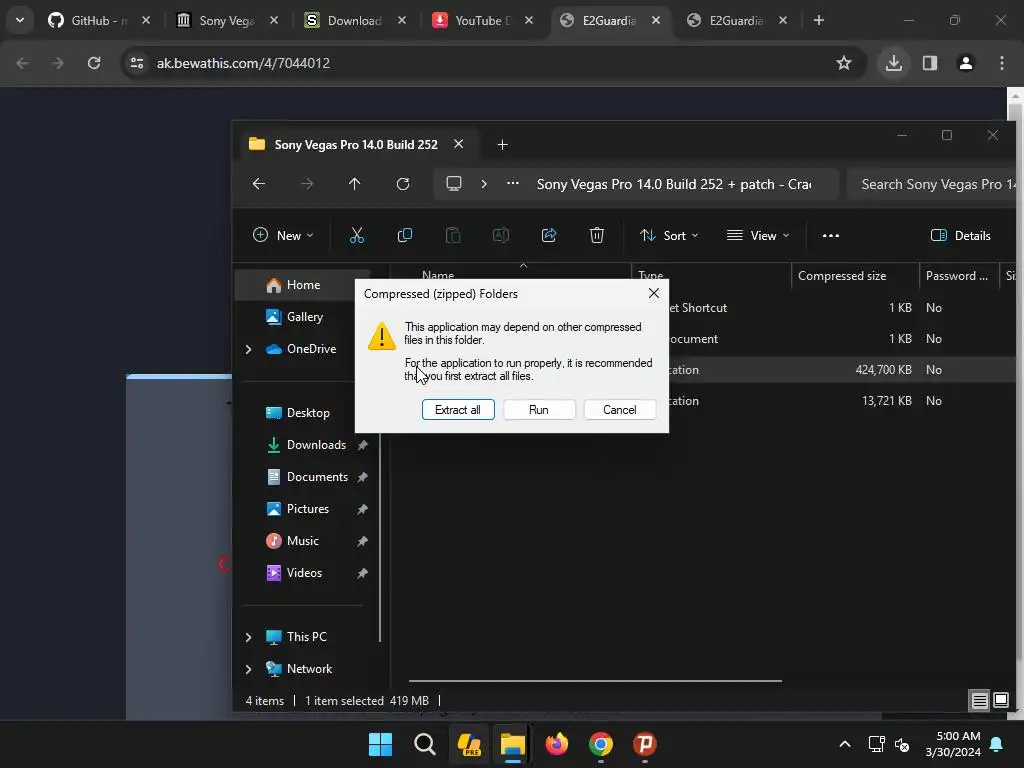Click the Search Sony Vegas Pro field

coord(934,184)
